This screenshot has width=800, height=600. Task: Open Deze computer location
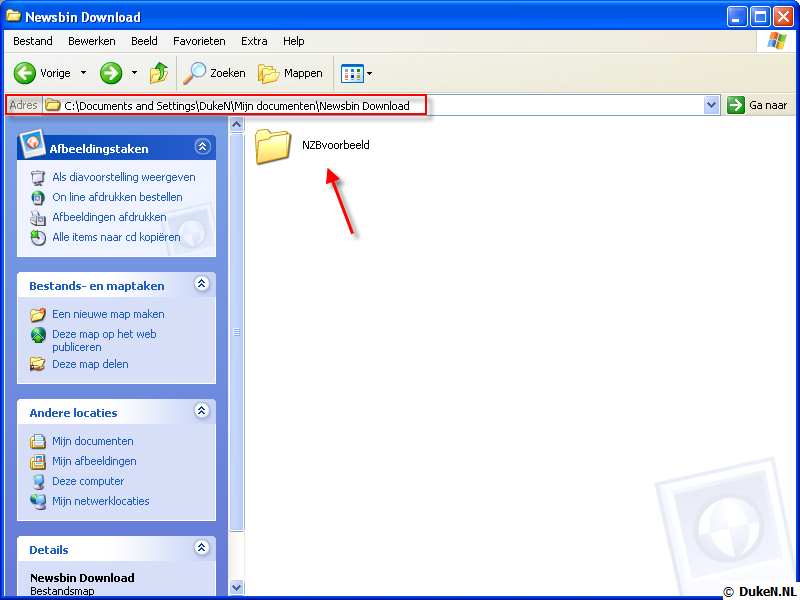[x=88, y=481]
